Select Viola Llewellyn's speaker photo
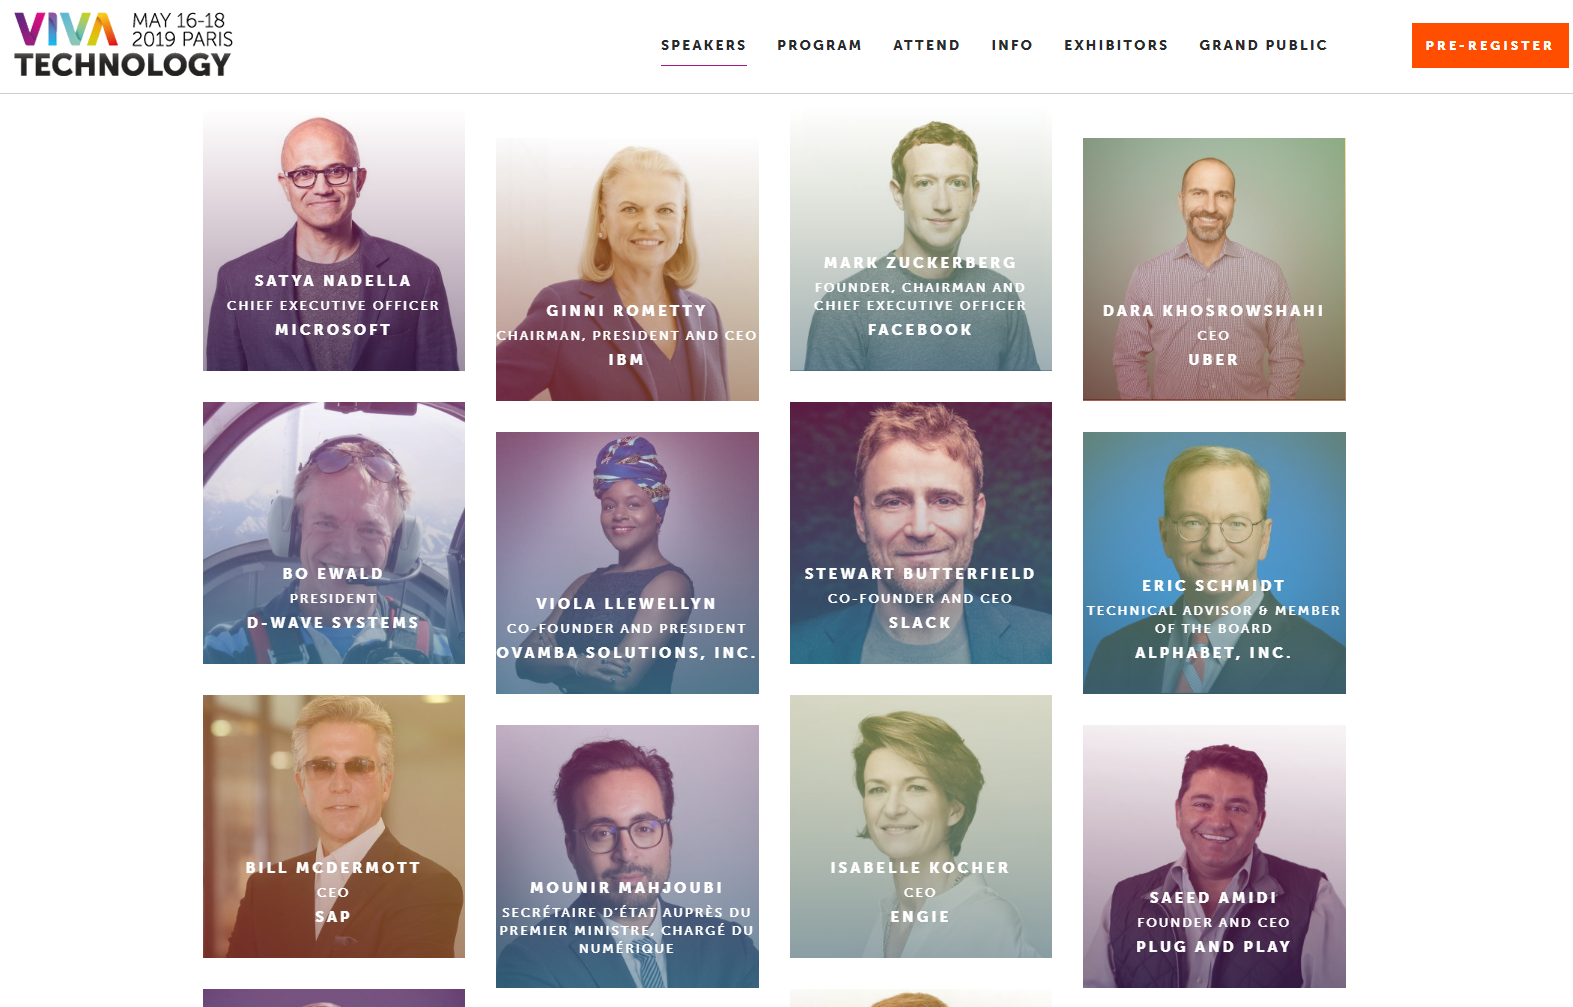 (627, 563)
